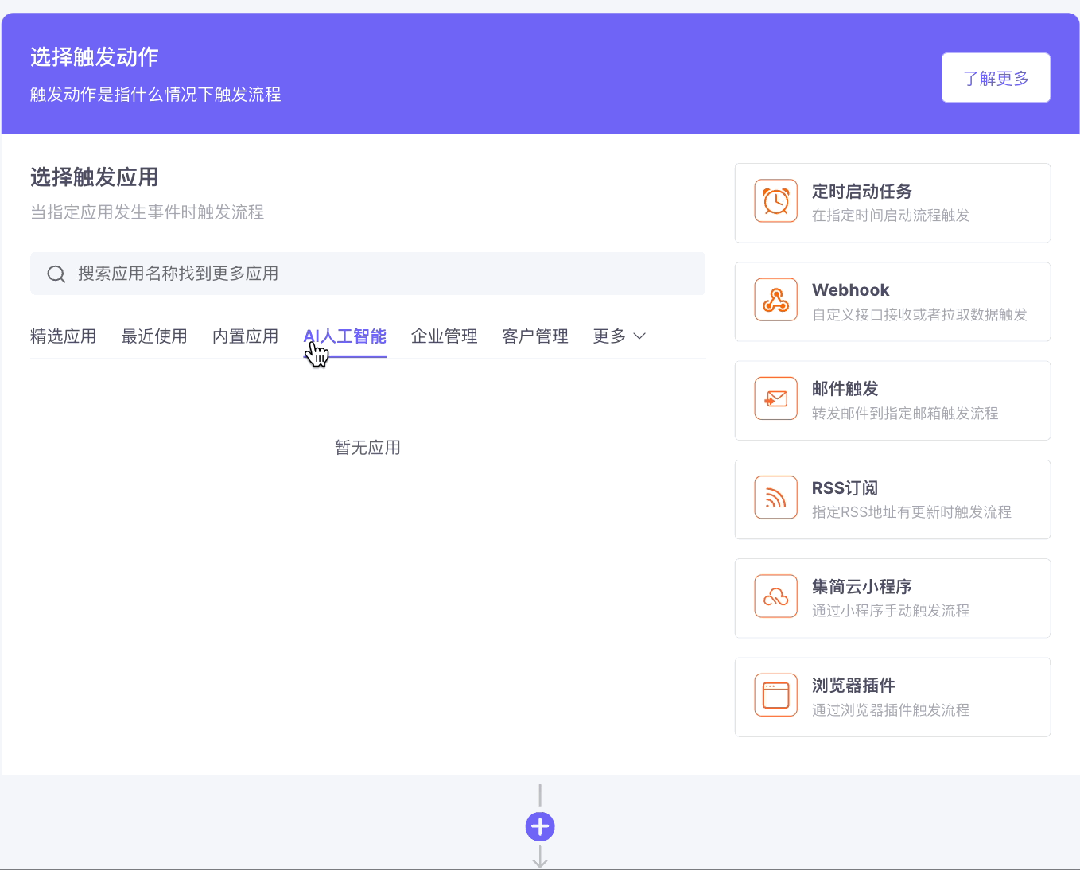The image size is (1080, 870).
Task: Focus the 搜索应用名称找到更多应用 search field
Action: point(367,273)
